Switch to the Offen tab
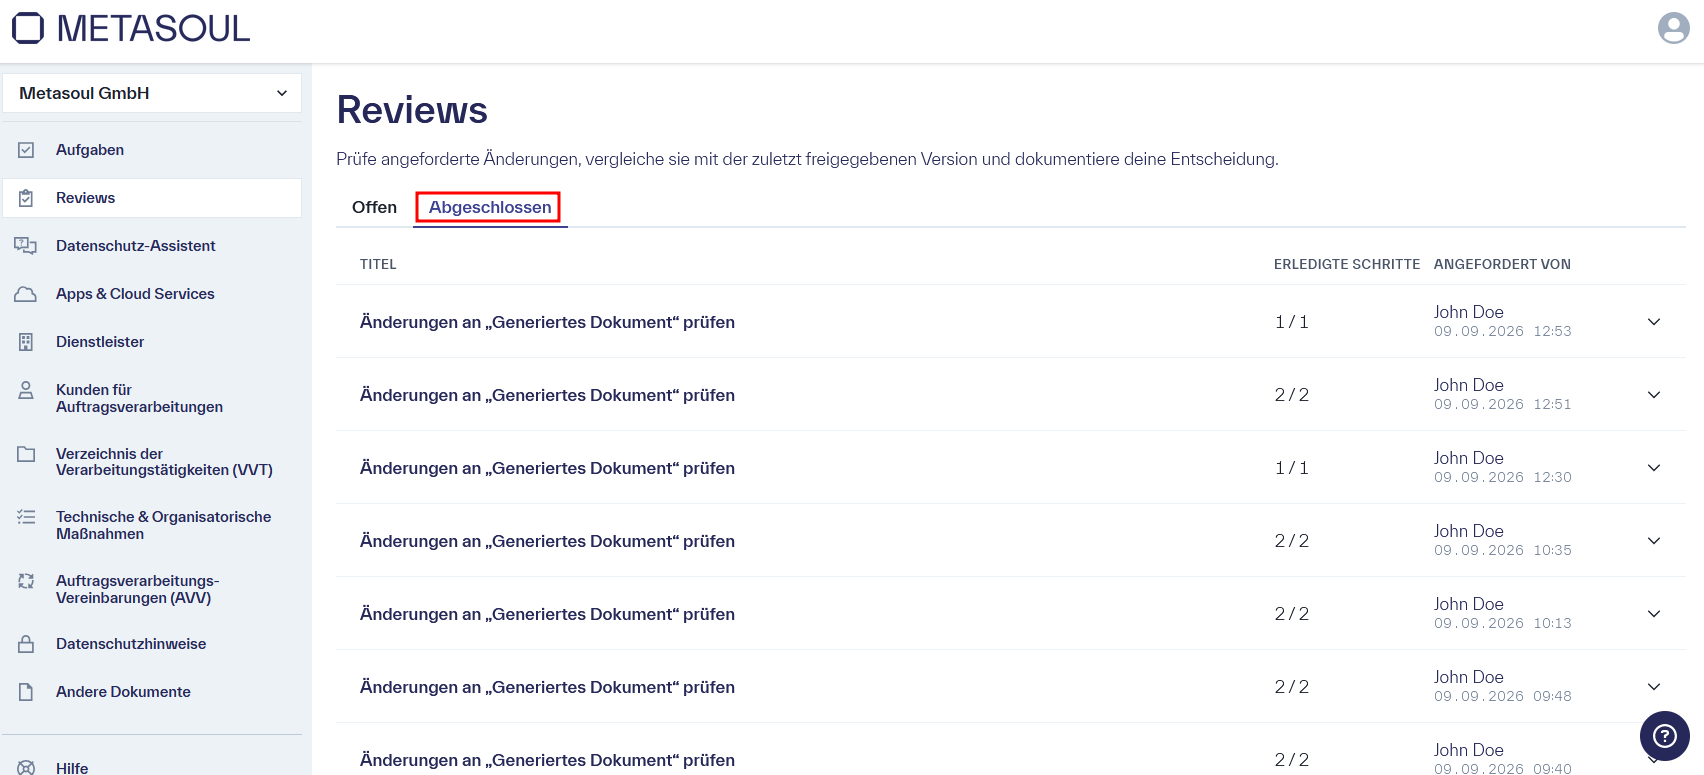Viewport: 1704px width, 775px height. [374, 207]
